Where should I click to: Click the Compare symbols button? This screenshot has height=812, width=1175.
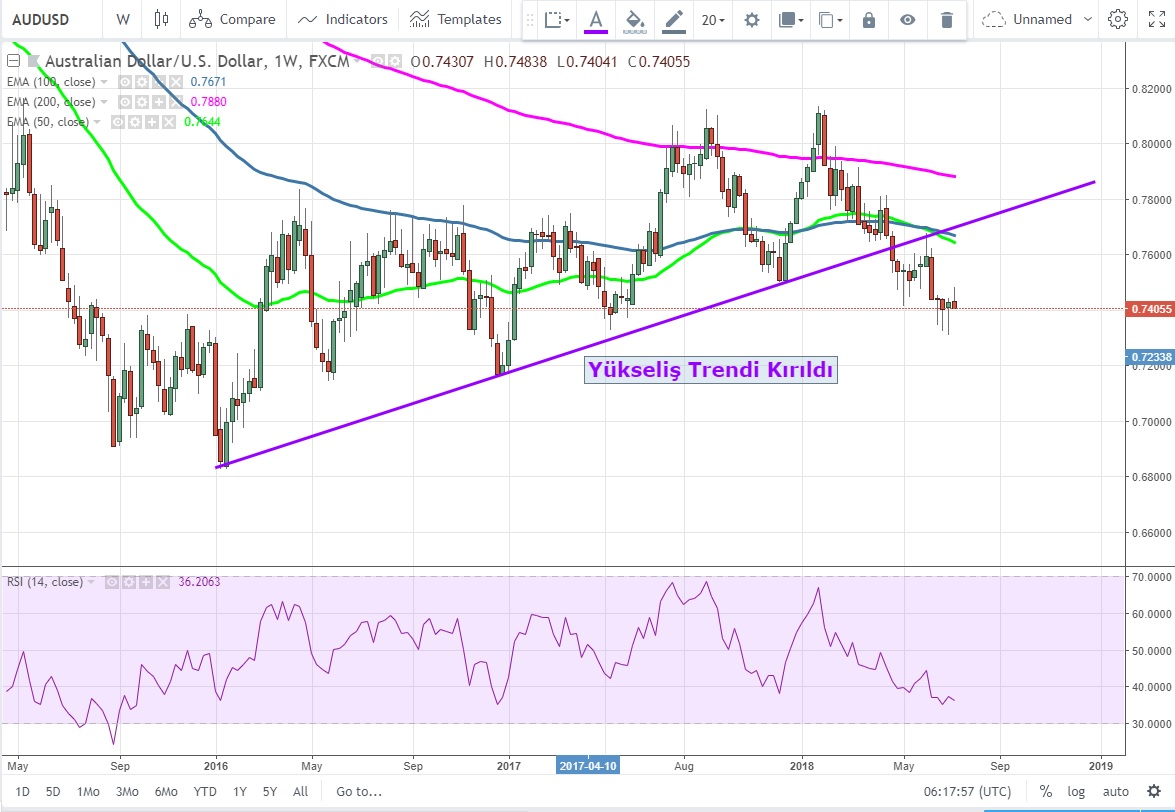[233, 19]
